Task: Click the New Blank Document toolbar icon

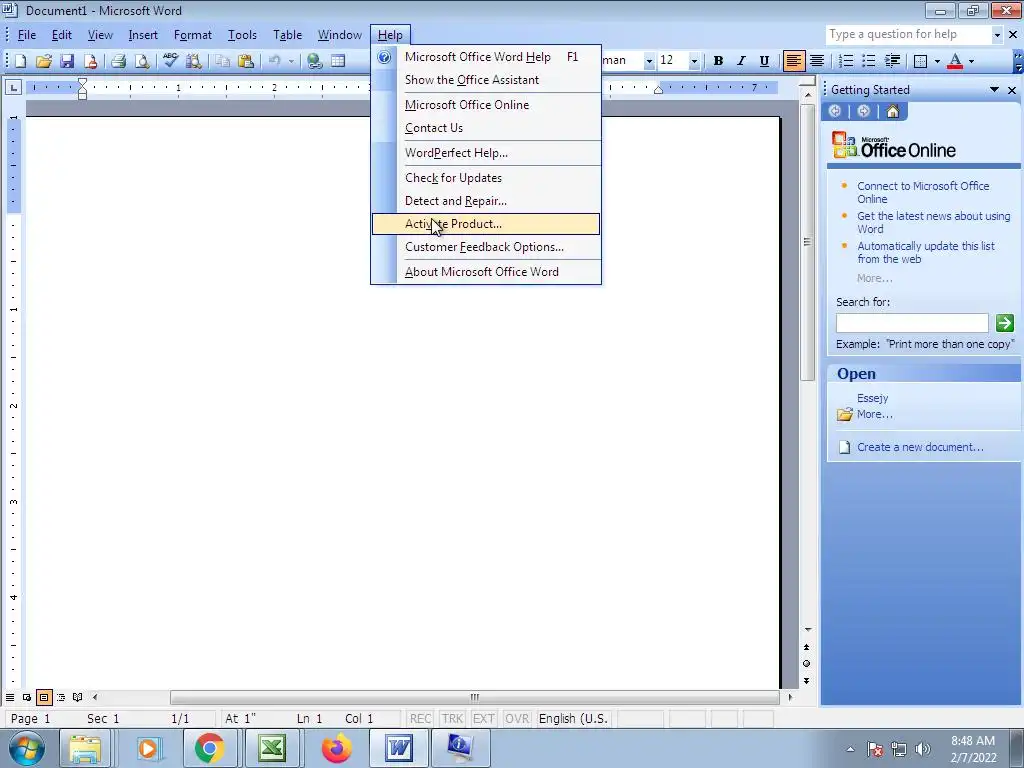Action: tap(20, 61)
